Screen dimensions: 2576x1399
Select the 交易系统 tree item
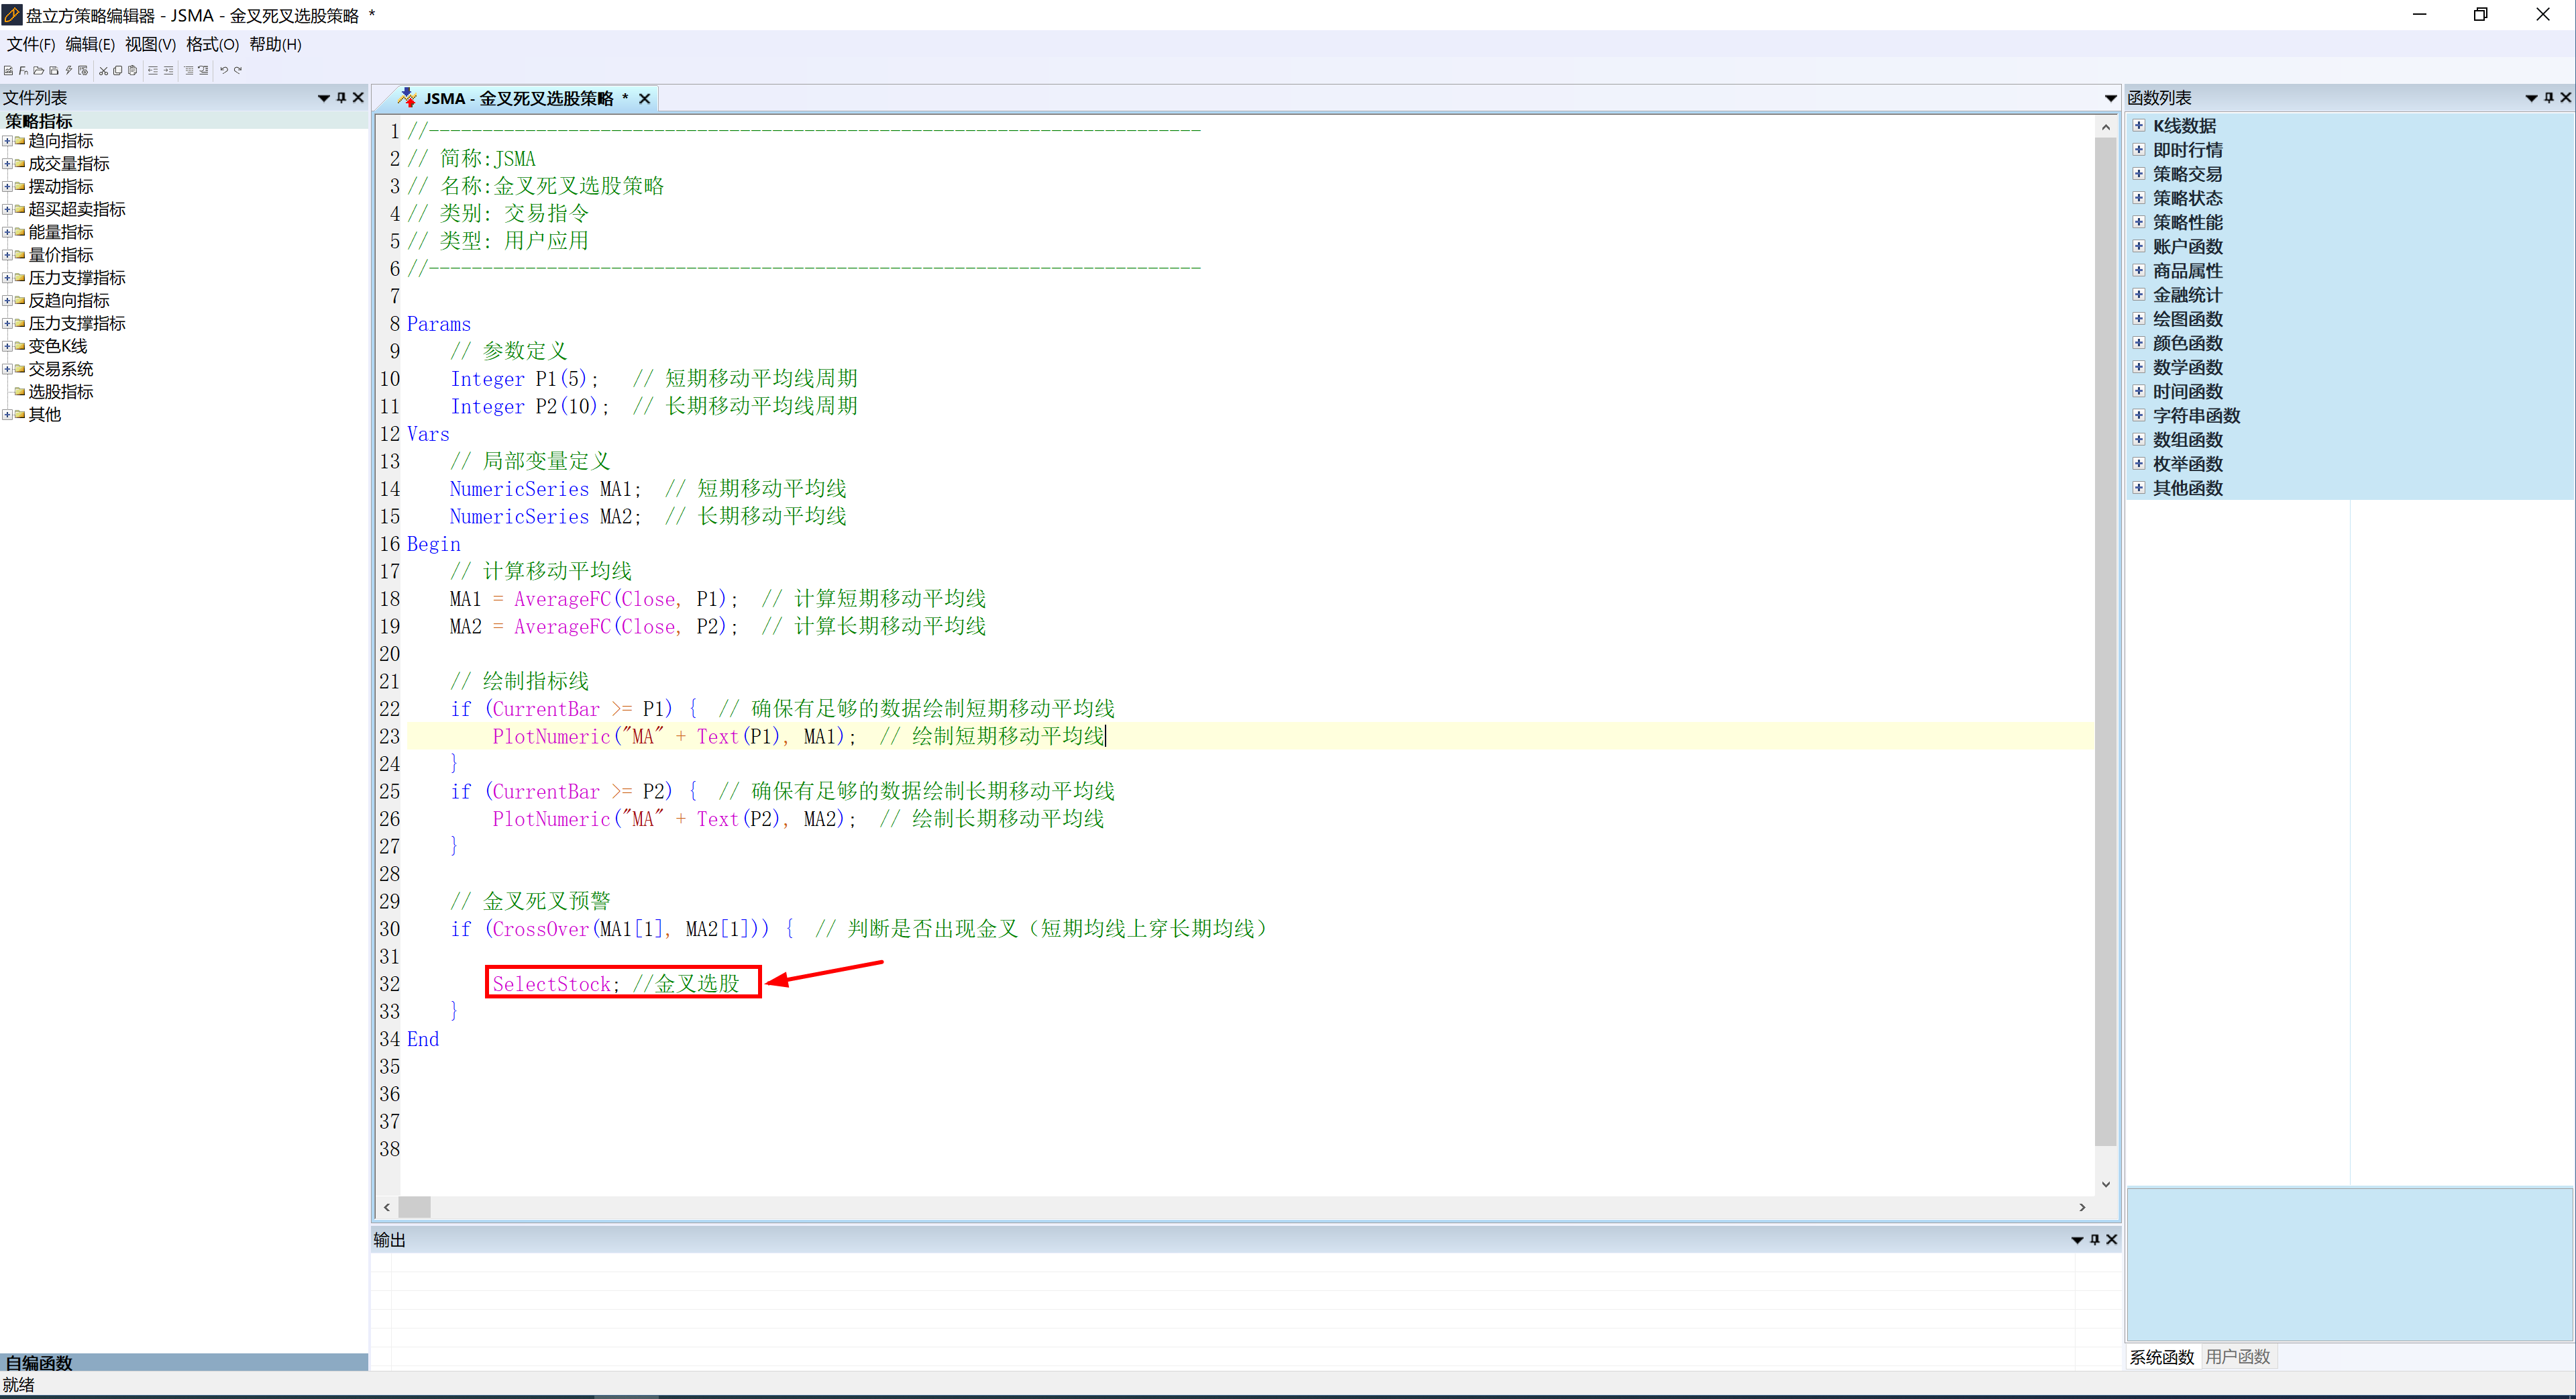tap(61, 369)
